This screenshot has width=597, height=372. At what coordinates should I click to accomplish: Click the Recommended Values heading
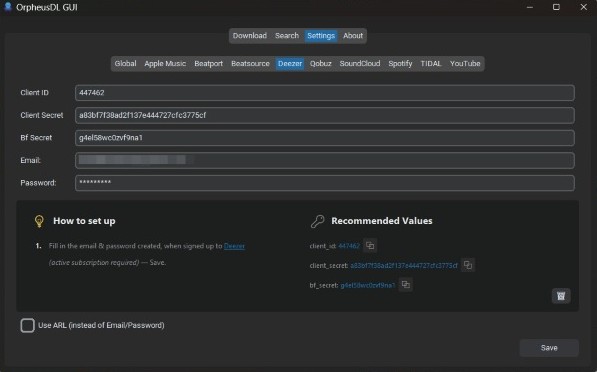pyautogui.click(x=382, y=221)
